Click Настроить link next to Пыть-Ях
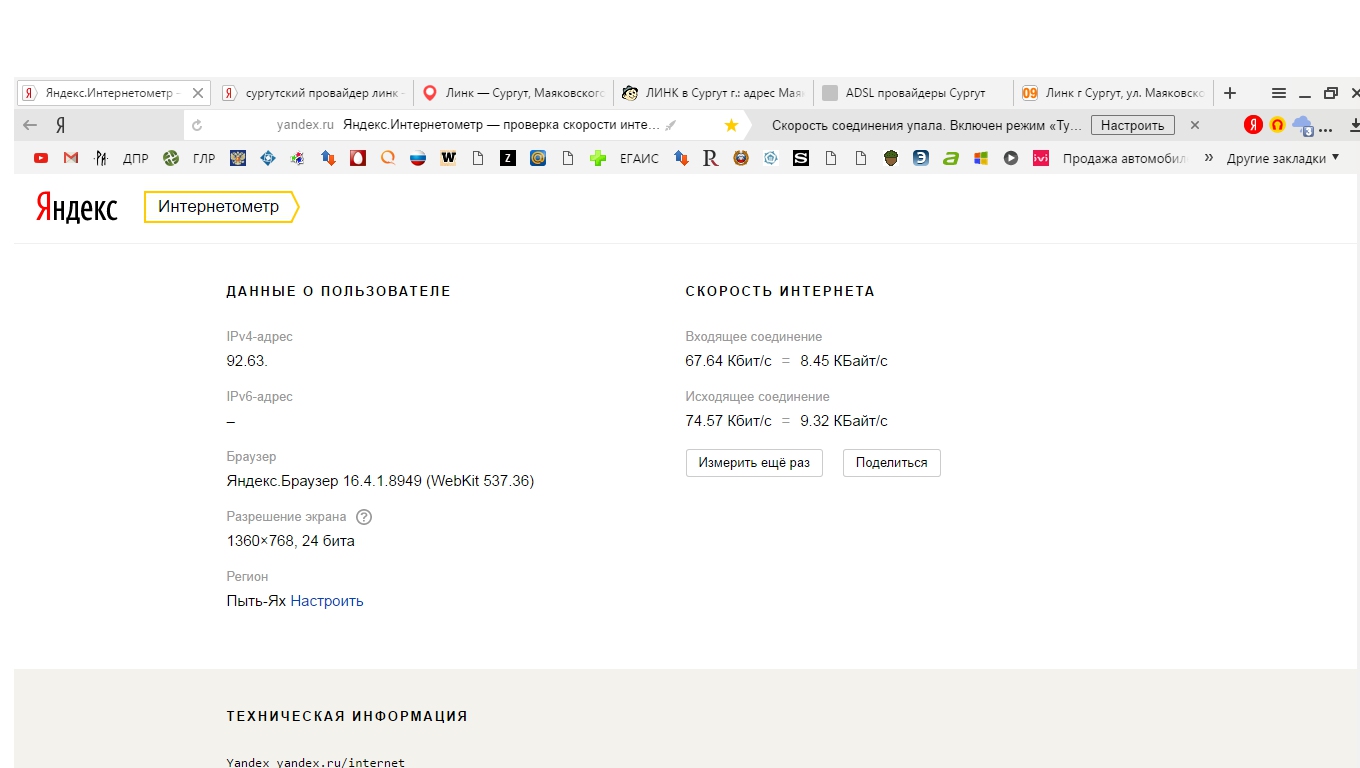 click(x=327, y=601)
